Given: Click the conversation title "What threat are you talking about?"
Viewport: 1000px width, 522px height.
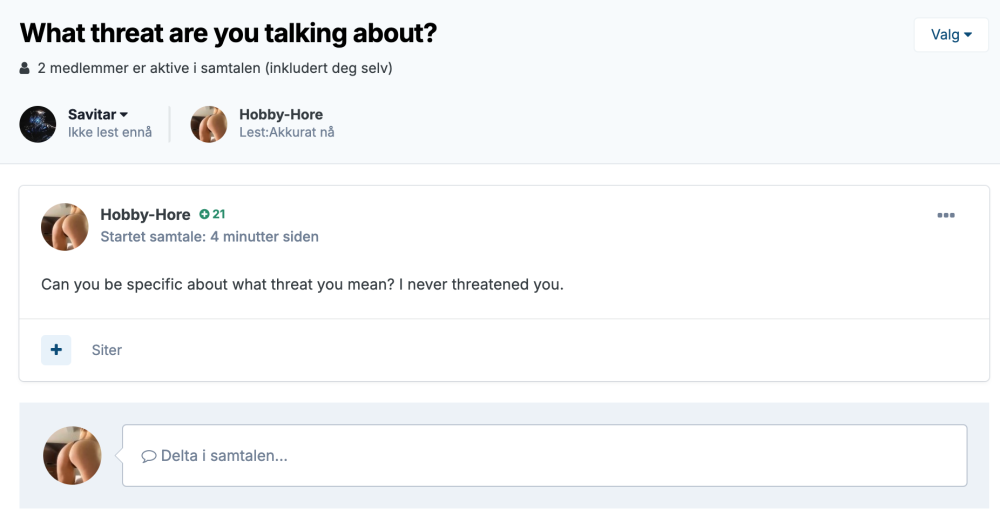Looking at the screenshot, I should 229,33.
